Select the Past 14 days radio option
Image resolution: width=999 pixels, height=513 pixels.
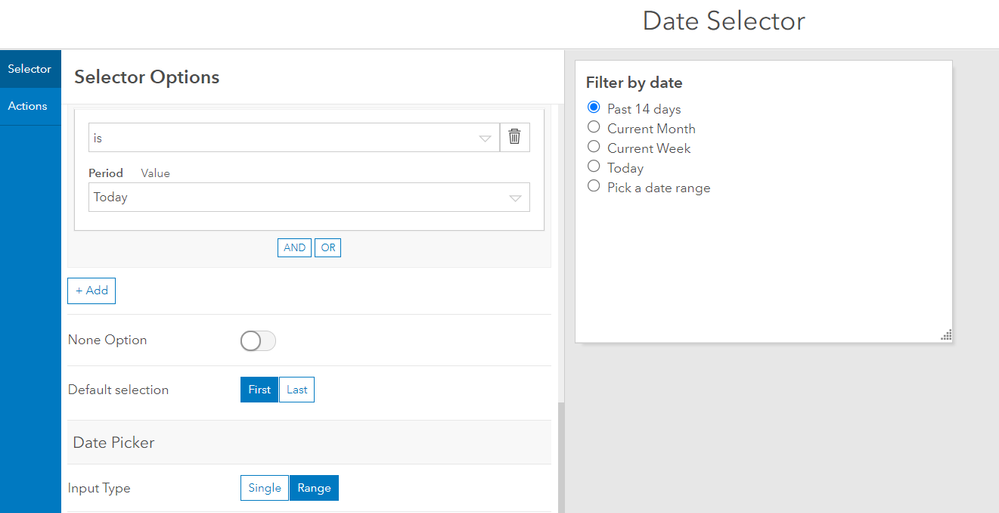pyautogui.click(x=594, y=108)
